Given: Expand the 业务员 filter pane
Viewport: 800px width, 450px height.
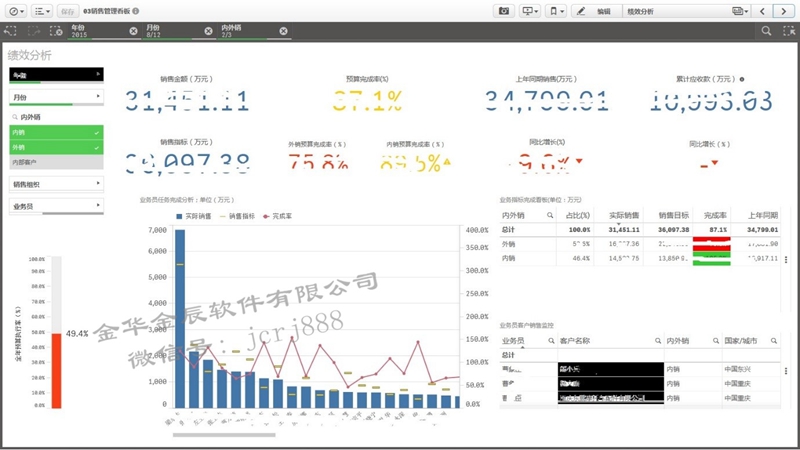Looking at the screenshot, I should [56, 206].
